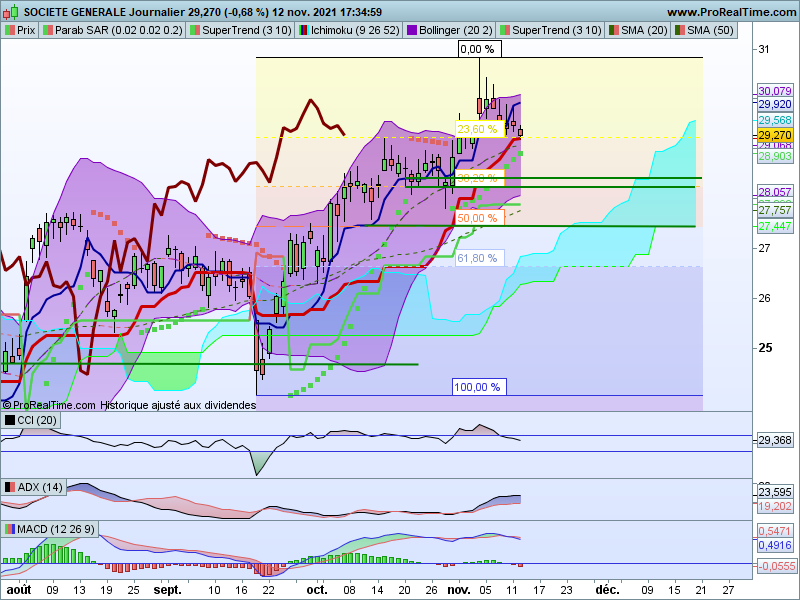Click the 28,057 price tag on the axis
The width and height of the screenshot is (800, 600).
click(x=774, y=192)
